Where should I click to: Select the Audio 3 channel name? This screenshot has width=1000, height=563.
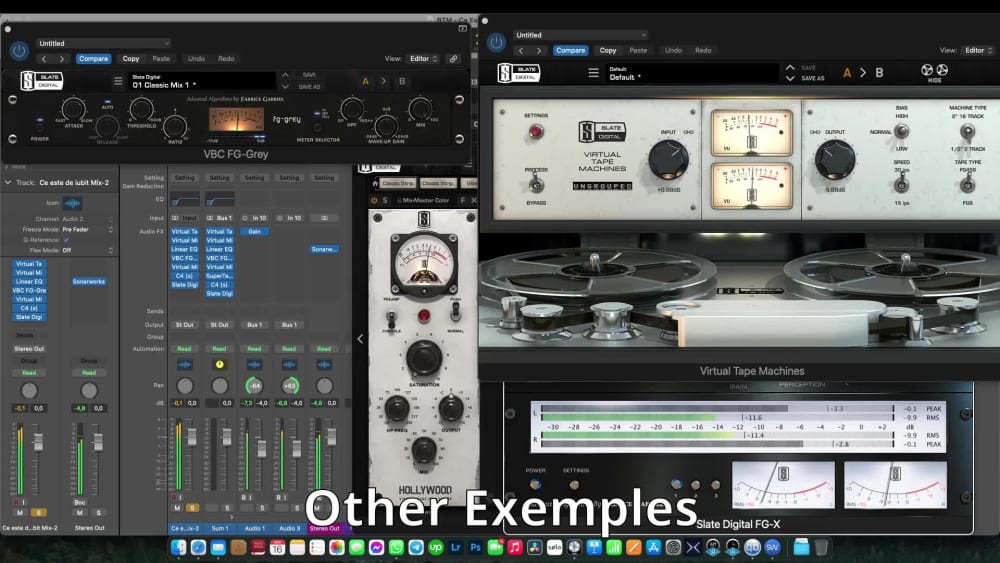point(289,529)
